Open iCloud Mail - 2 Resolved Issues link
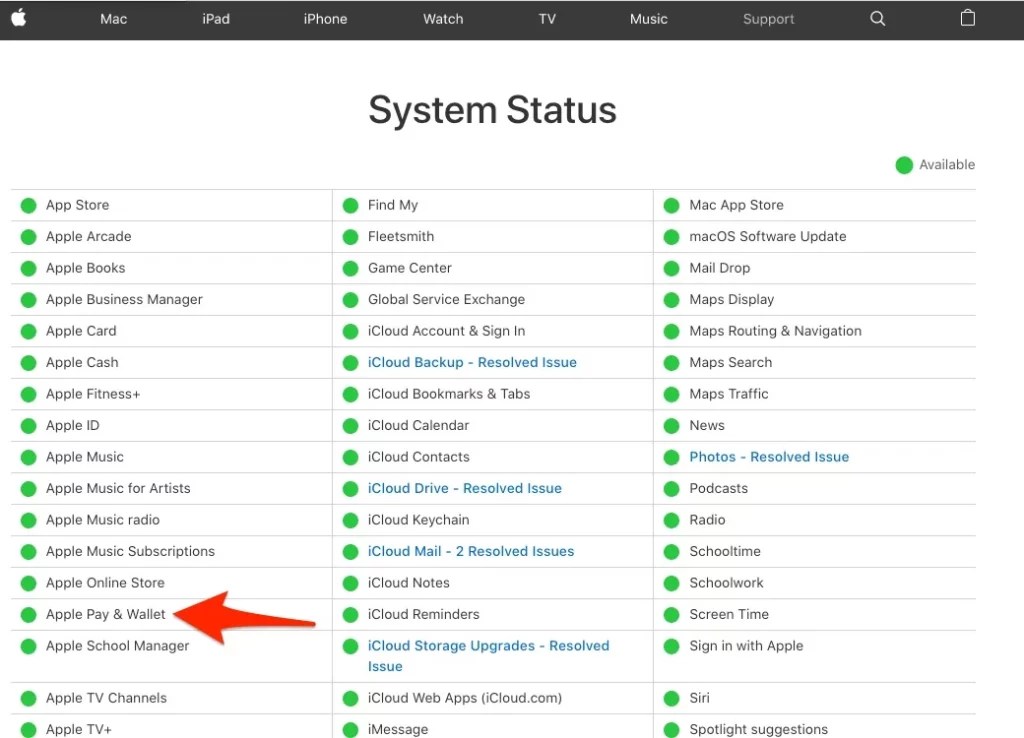Viewport: 1024px width, 738px height. (x=471, y=551)
